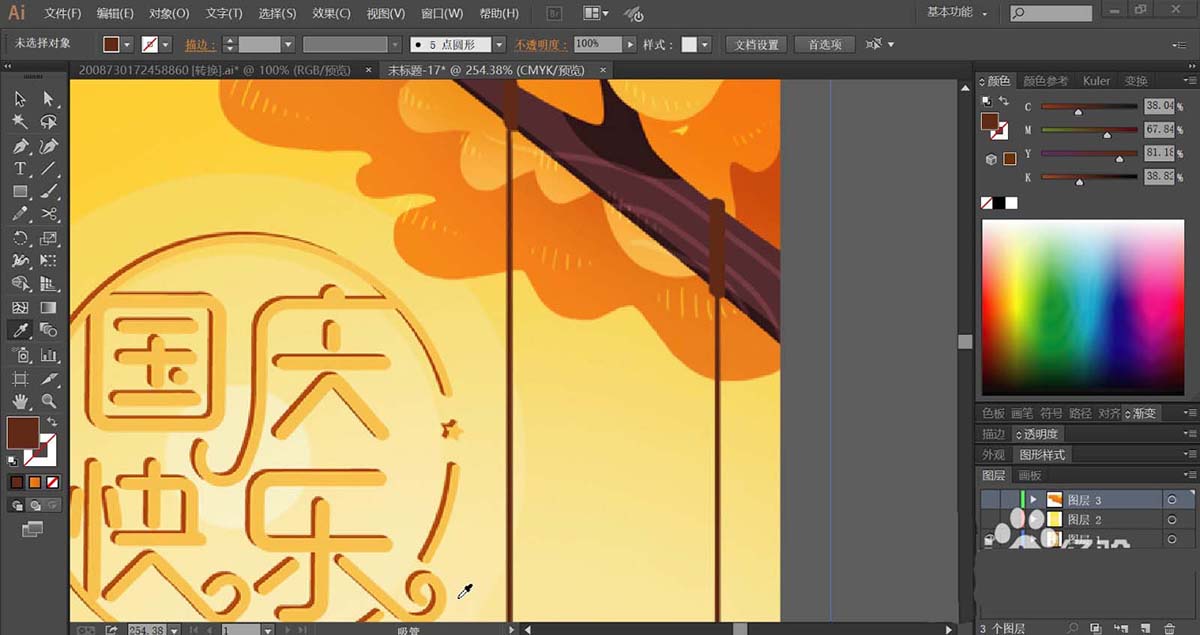Open the 颜色 panel flyout menu
The image size is (1200, 635).
tap(1189, 81)
